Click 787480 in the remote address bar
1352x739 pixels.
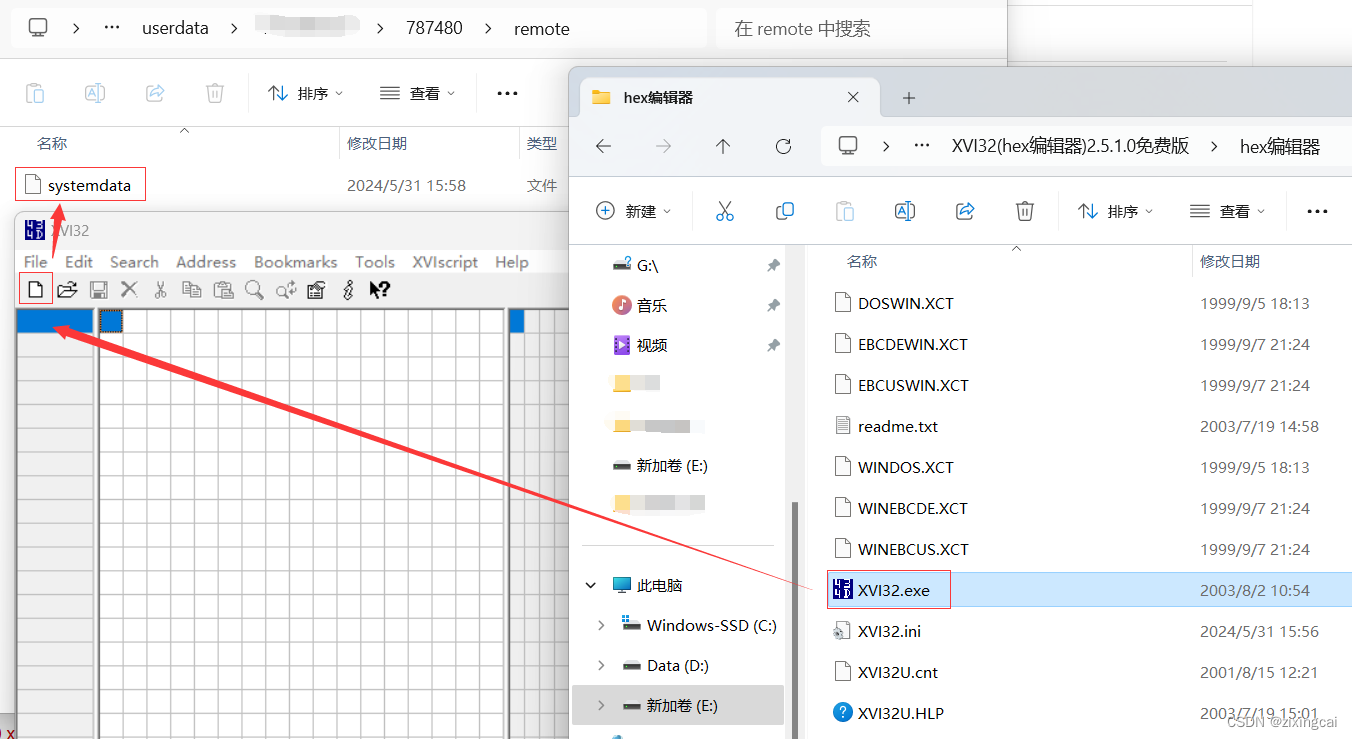[434, 28]
